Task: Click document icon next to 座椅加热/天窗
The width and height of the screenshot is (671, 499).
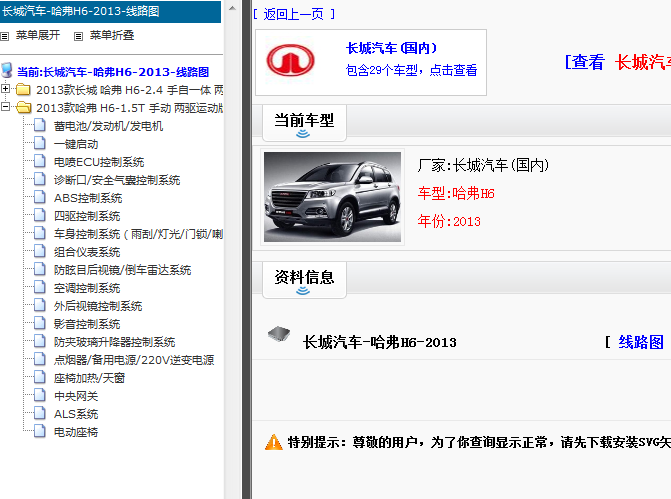Action: click(x=40, y=377)
